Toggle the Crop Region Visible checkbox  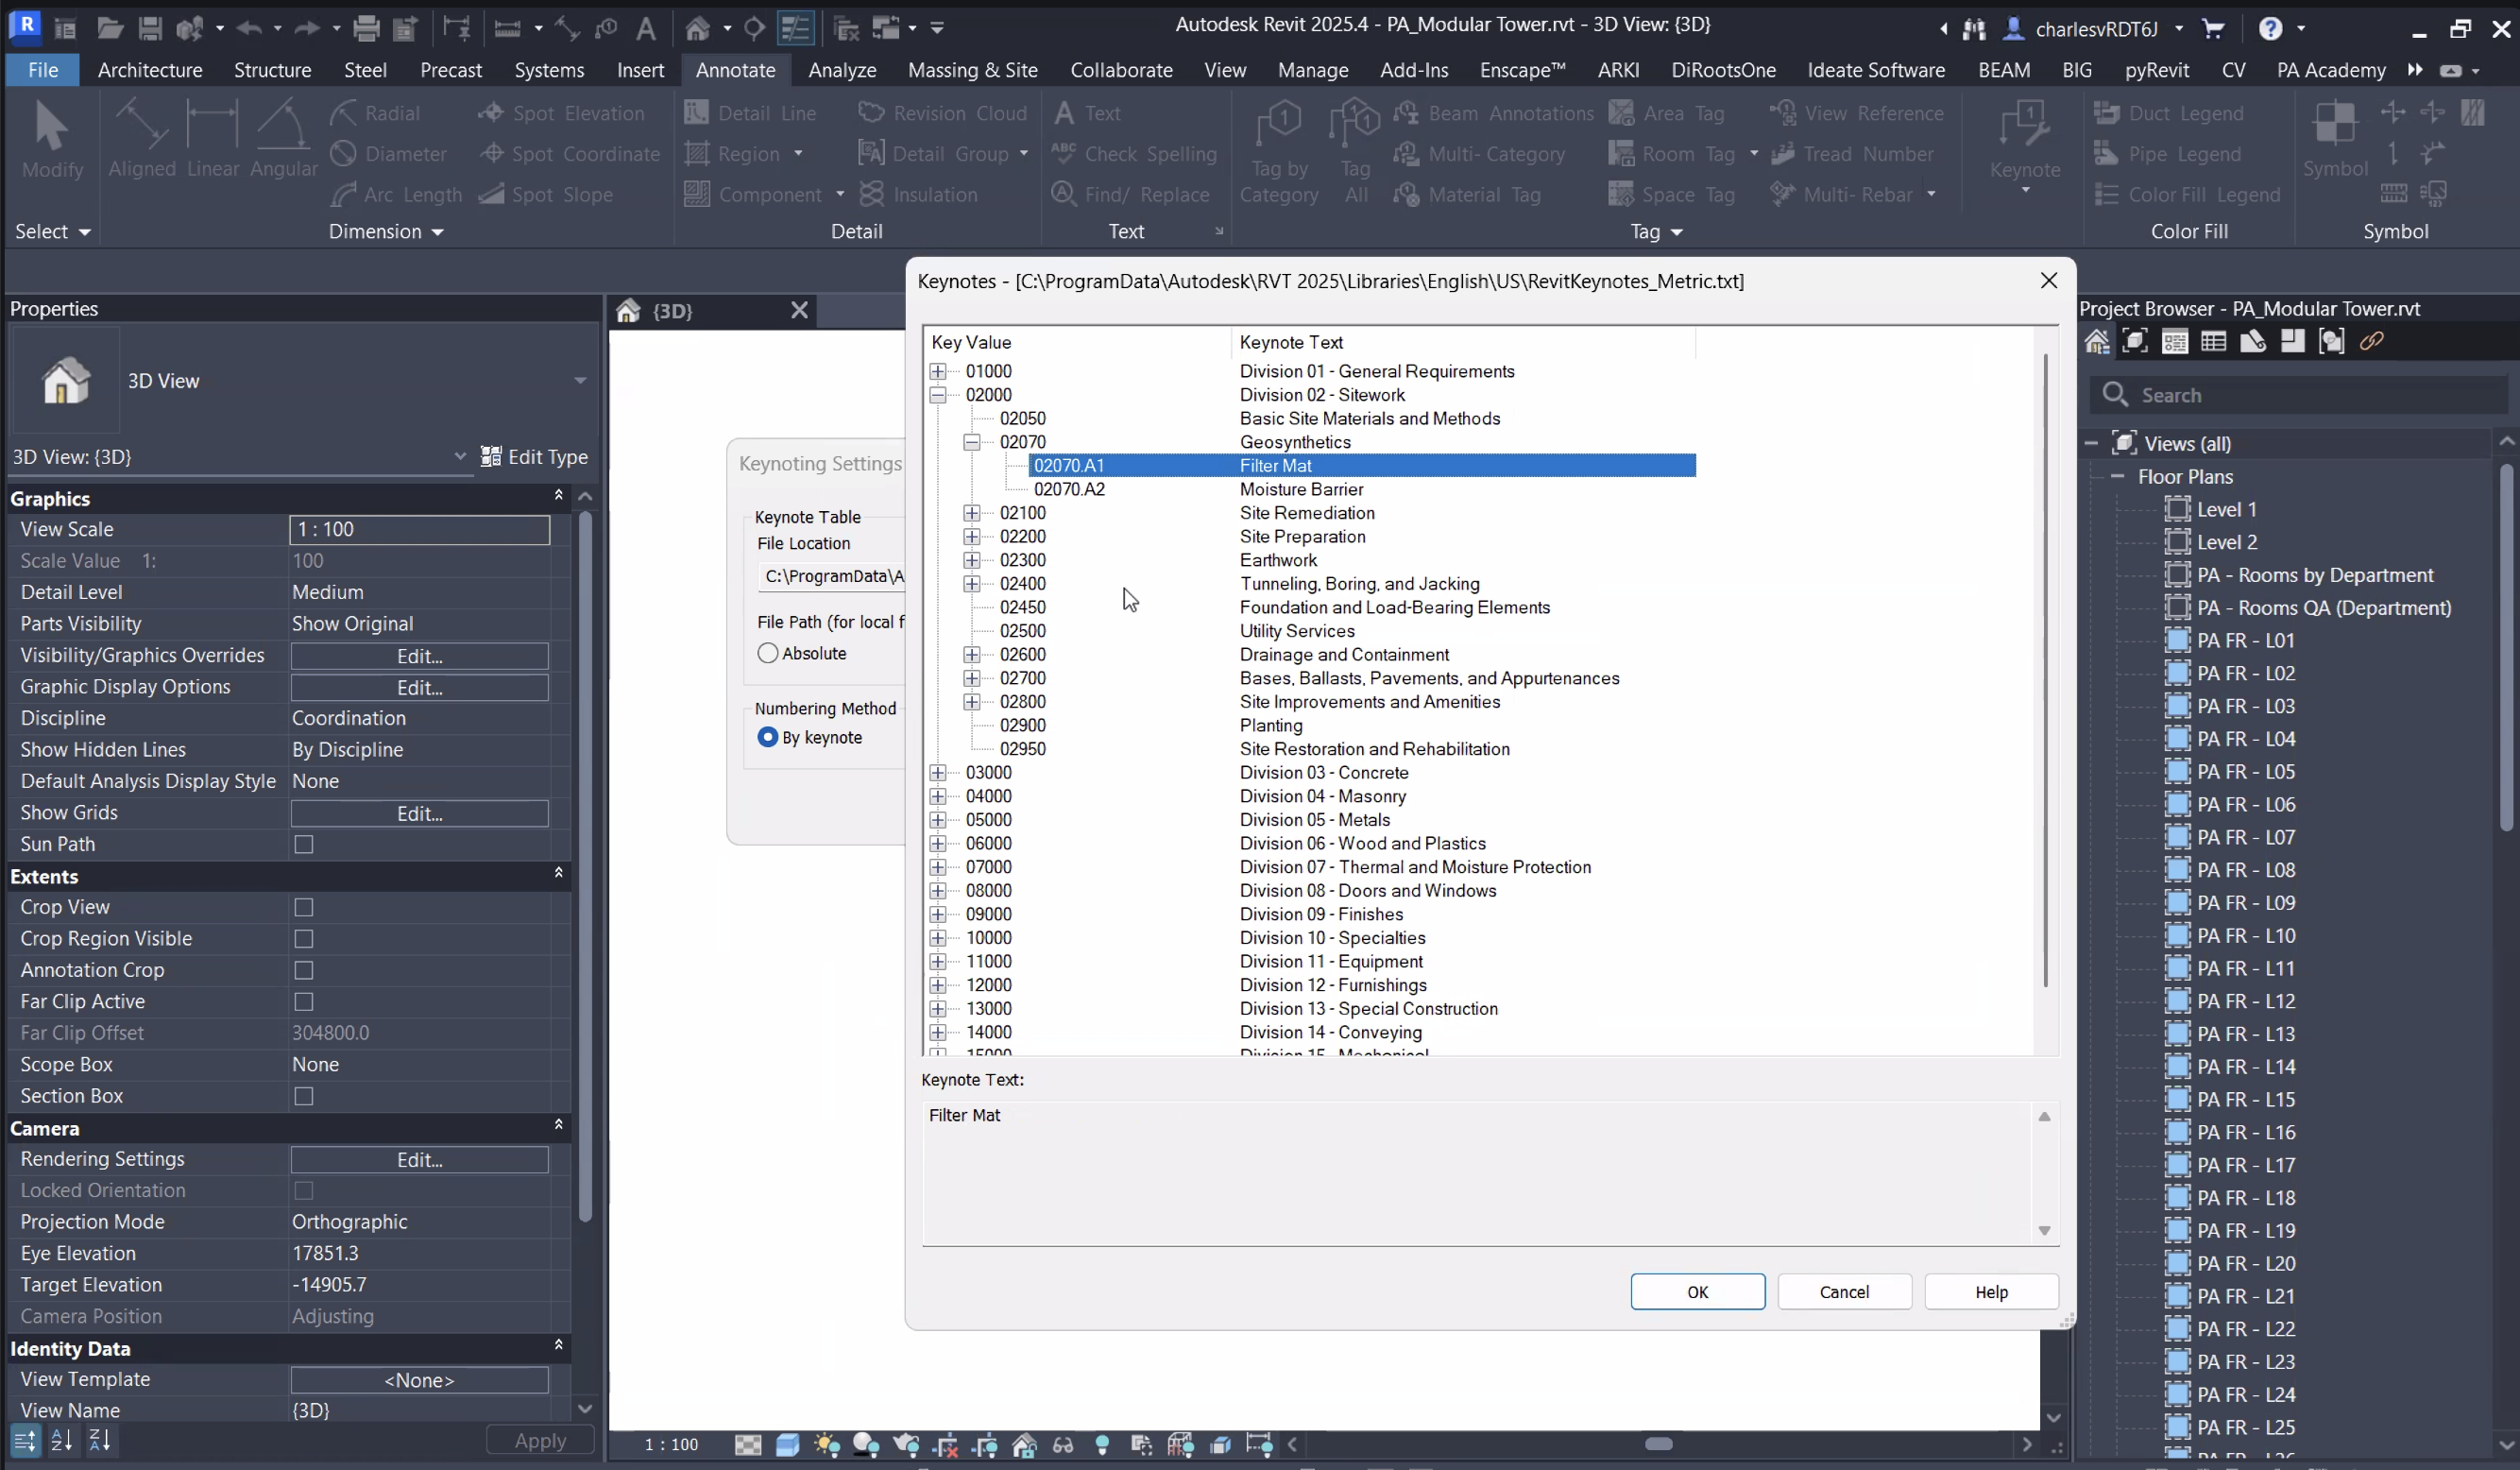(304, 939)
